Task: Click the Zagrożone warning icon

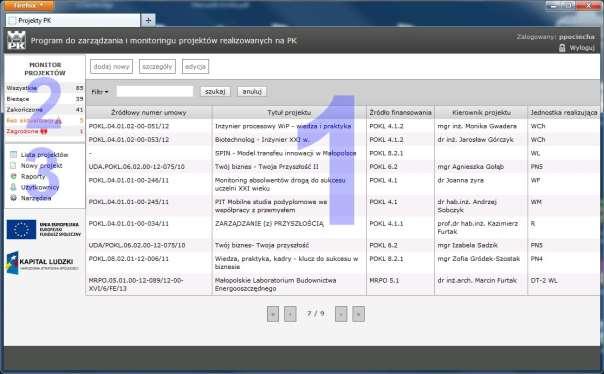Action: click(44, 131)
